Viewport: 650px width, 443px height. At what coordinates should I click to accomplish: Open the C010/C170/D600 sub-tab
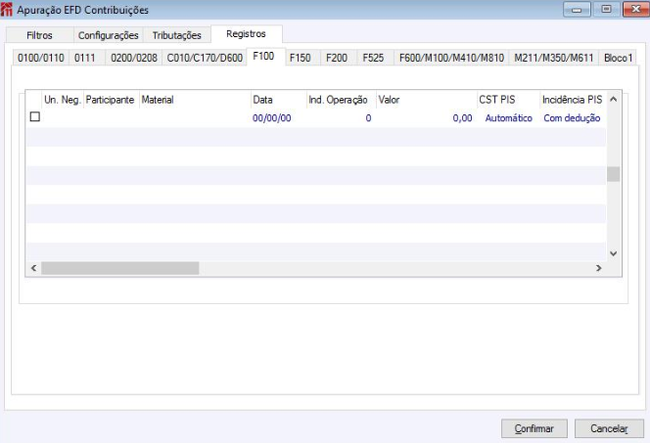tap(205, 58)
